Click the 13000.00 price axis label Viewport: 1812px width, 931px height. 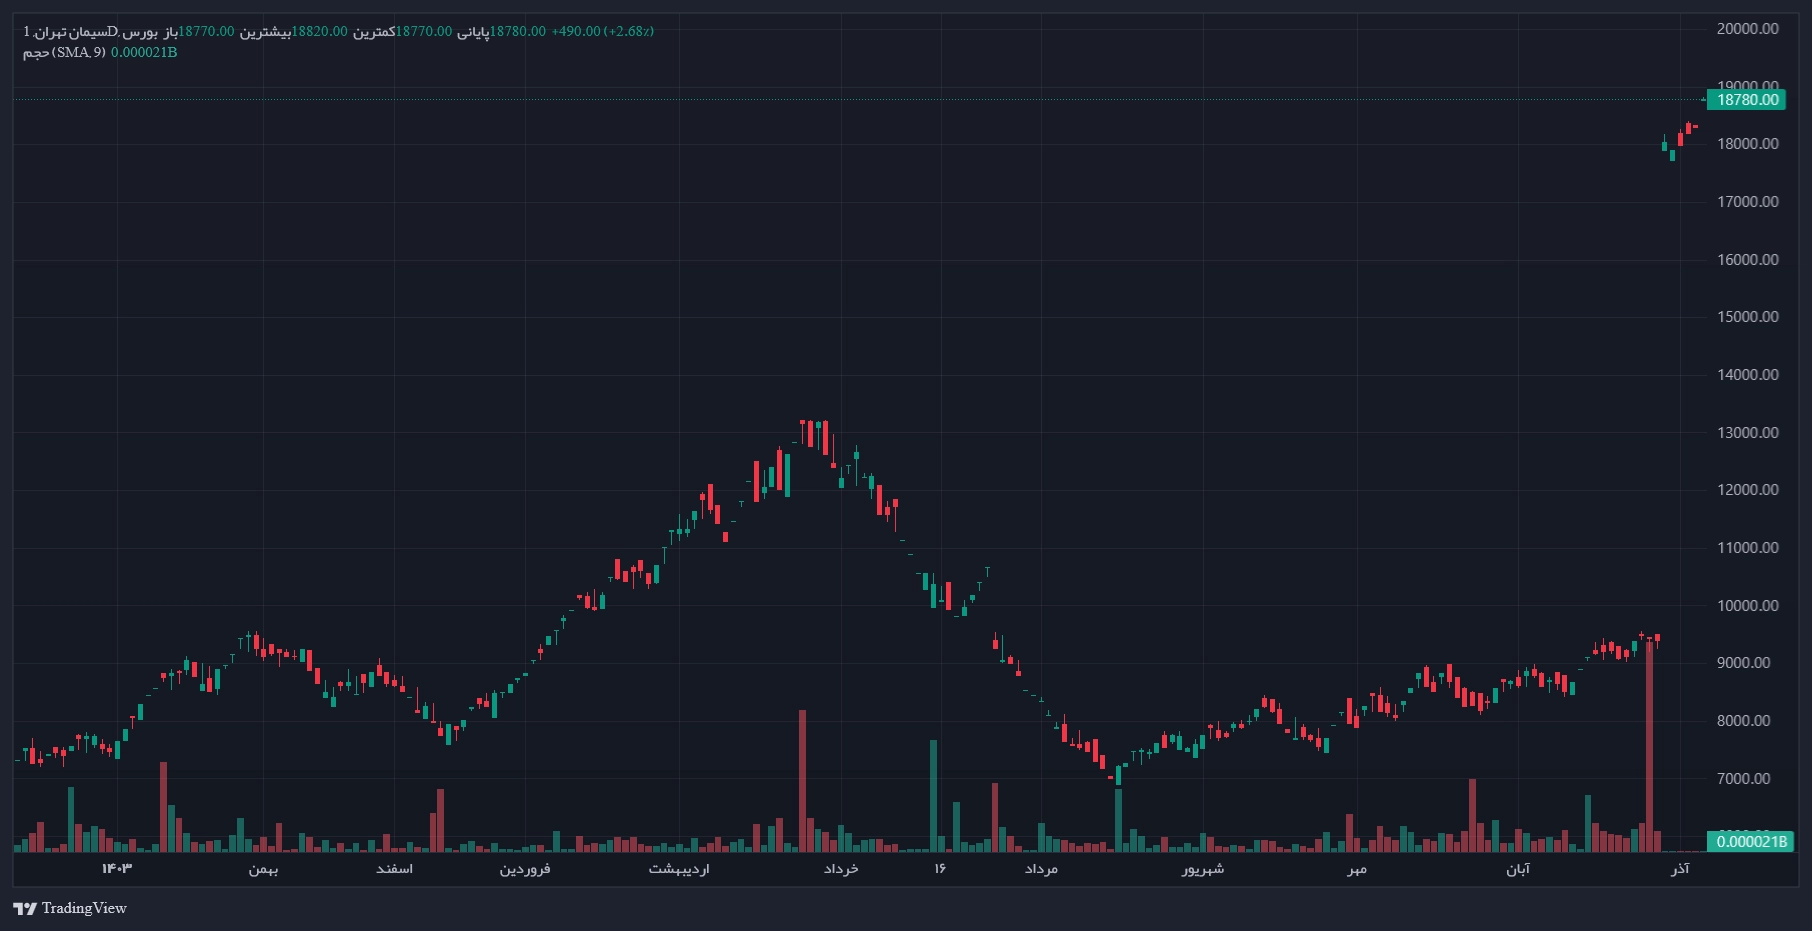[x=1747, y=433]
